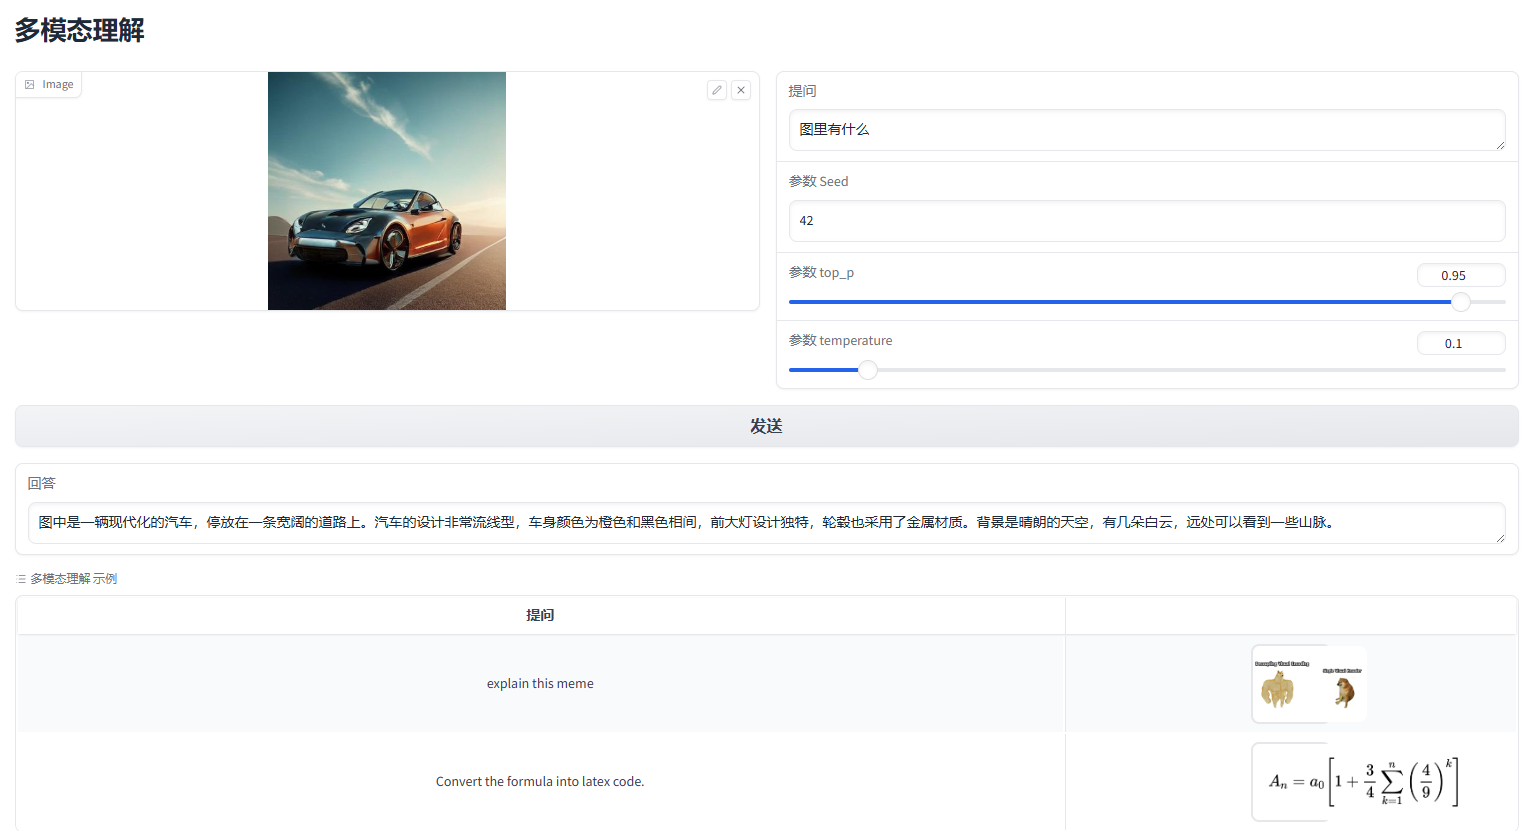Click resize handle of the 回答 textbox
This screenshot has height=831, width=1531.
pyautogui.click(x=1500, y=538)
